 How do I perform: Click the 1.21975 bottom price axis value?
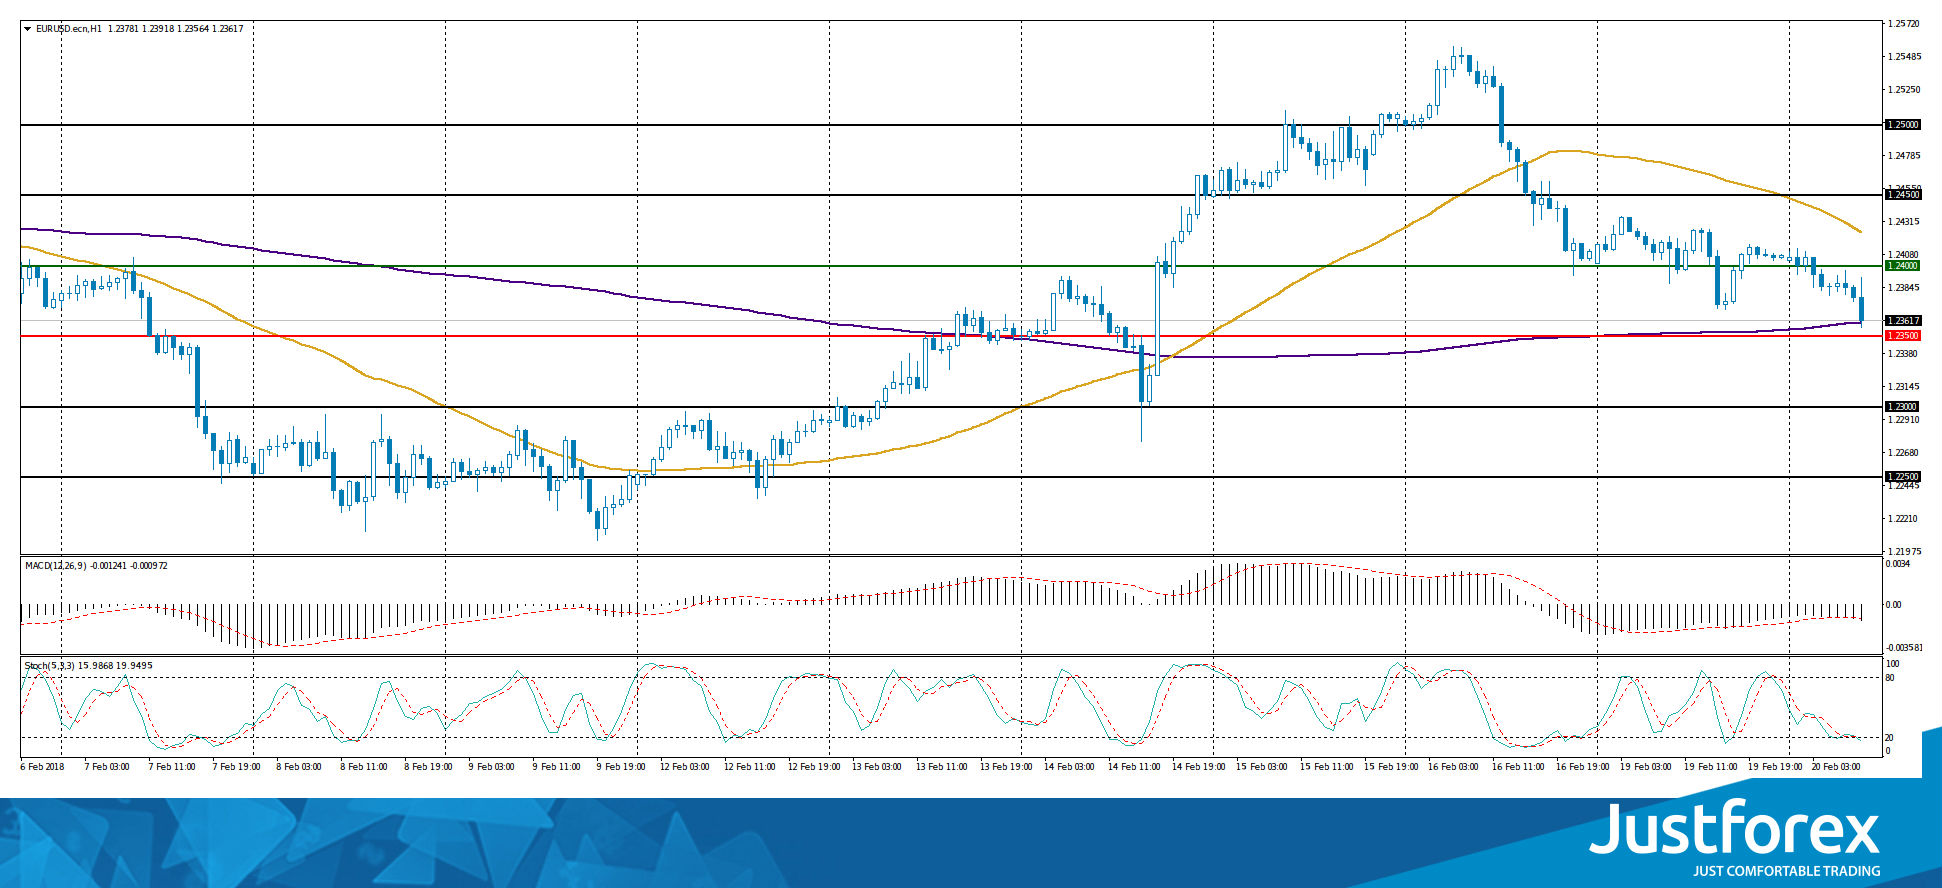click(x=1904, y=551)
